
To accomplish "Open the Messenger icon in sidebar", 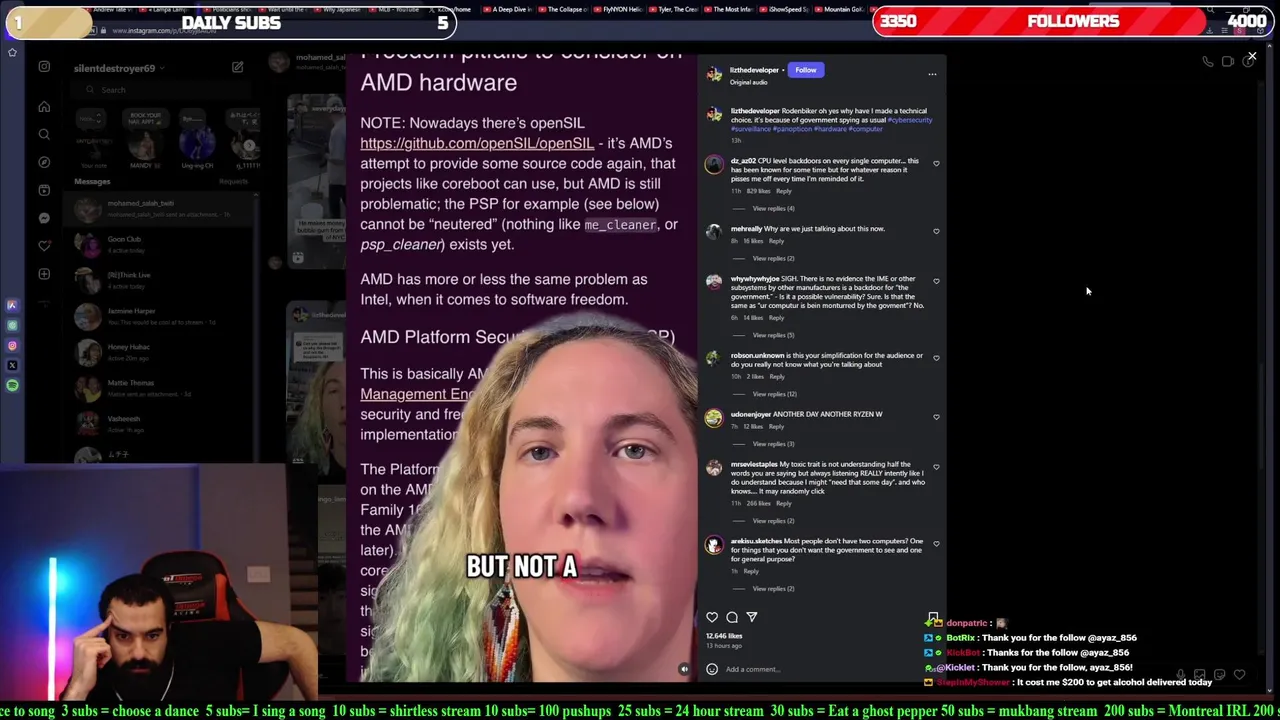I will [44, 218].
